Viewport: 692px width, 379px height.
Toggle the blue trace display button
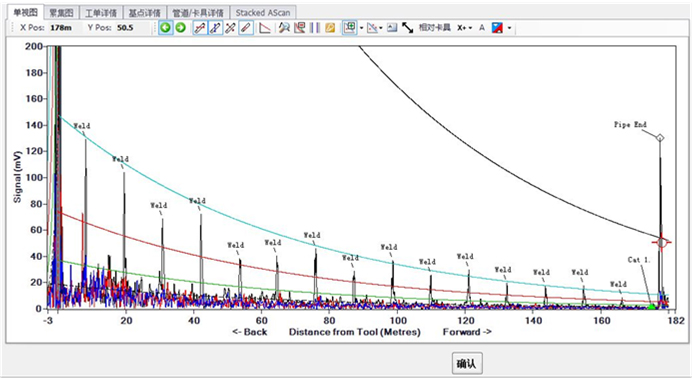[215, 28]
